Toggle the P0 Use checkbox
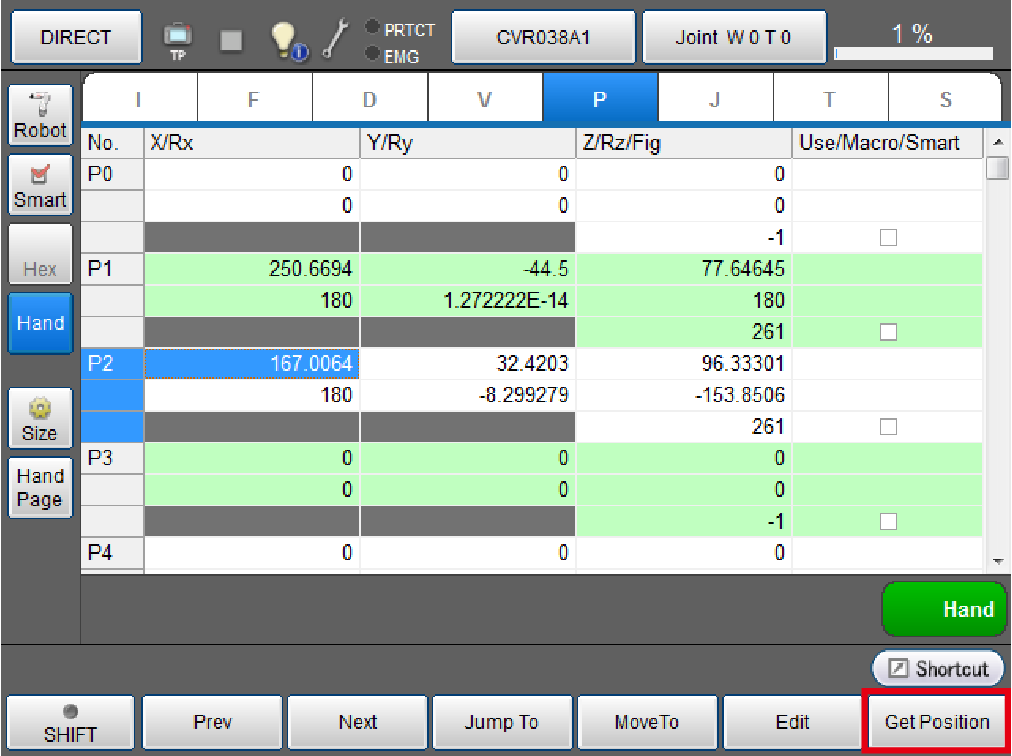 (x=887, y=237)
